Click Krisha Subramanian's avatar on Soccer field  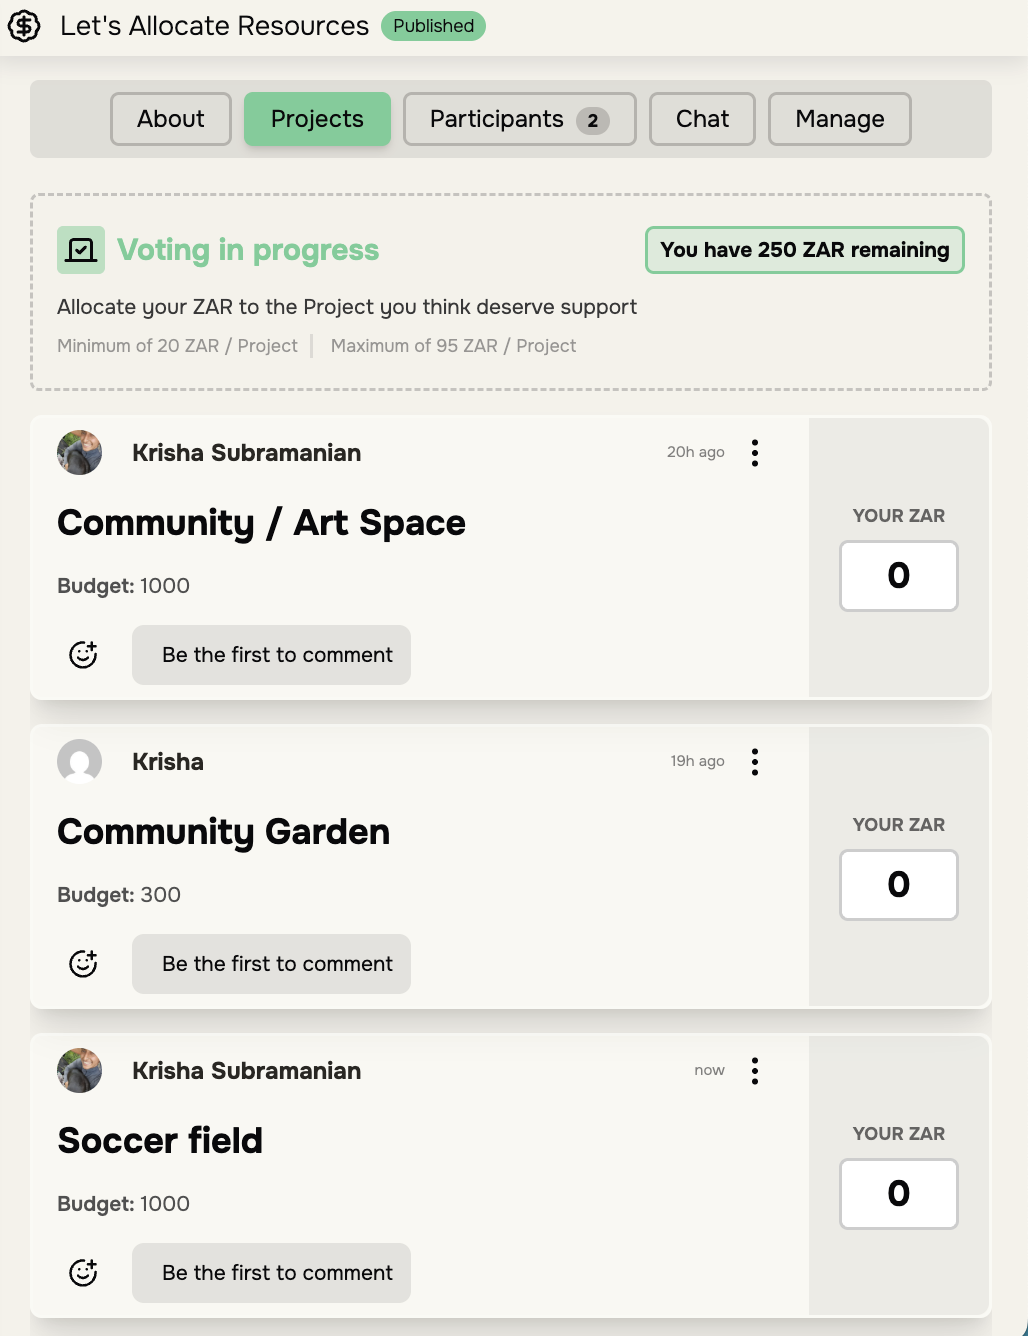coord(80,1071)
